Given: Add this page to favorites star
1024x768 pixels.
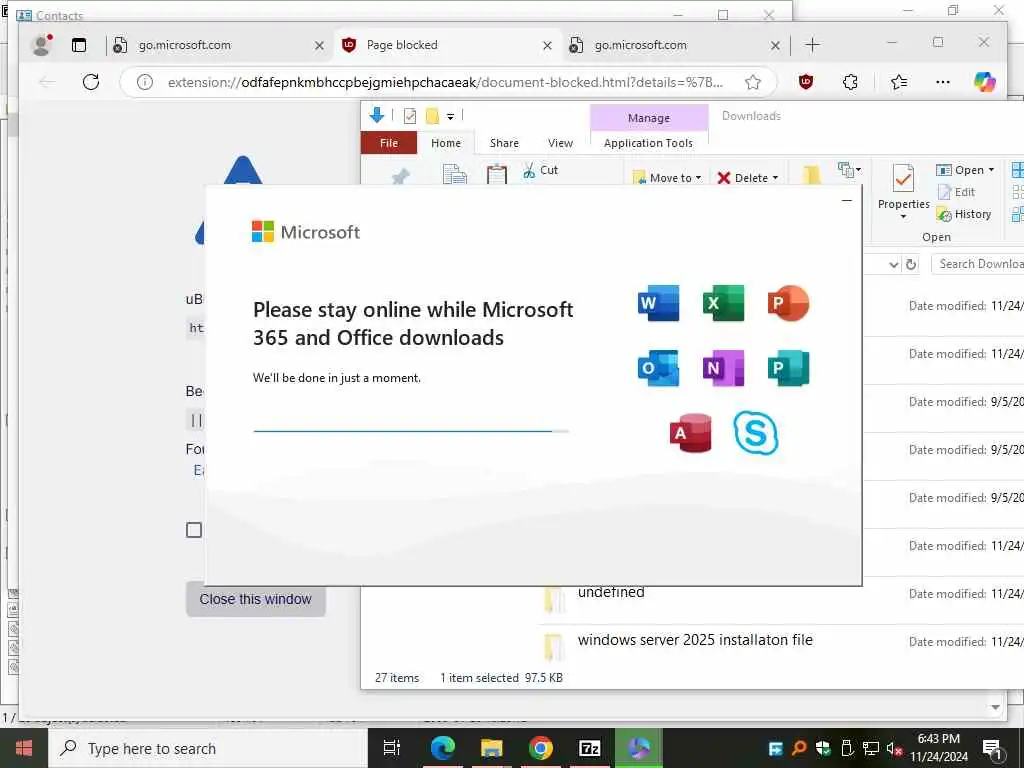Looking at the screenshot, I should 753,82.
